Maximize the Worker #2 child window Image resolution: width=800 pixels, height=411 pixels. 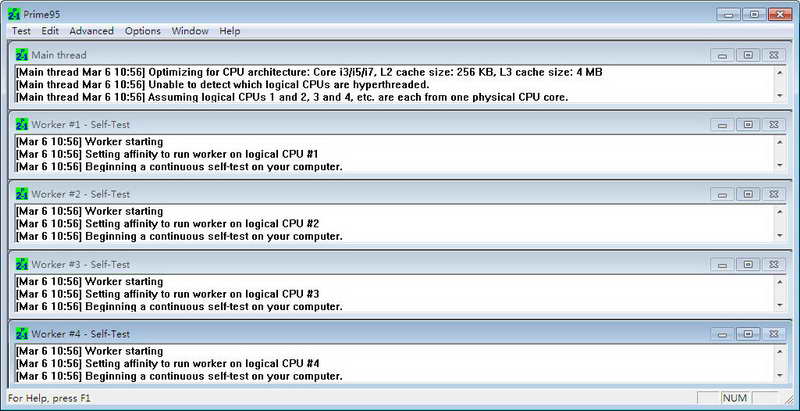[748, 194]
